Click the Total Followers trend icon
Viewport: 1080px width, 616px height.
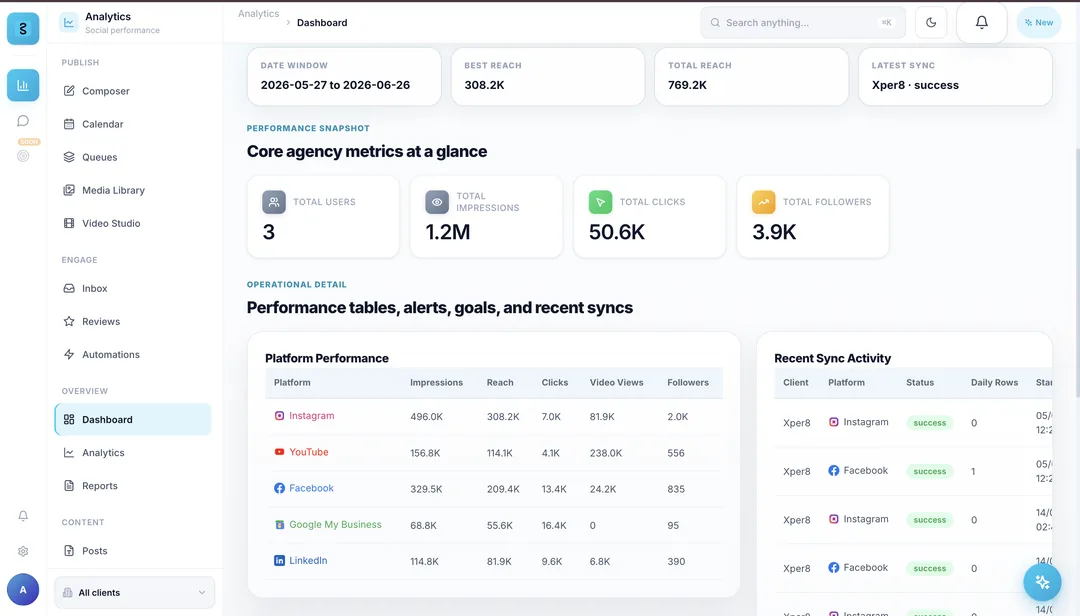point(764,202)
